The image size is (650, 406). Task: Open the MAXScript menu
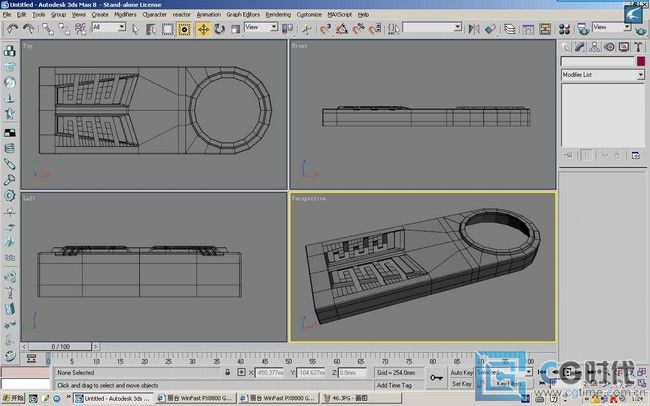pyautogui.click(x=340, y=15)
